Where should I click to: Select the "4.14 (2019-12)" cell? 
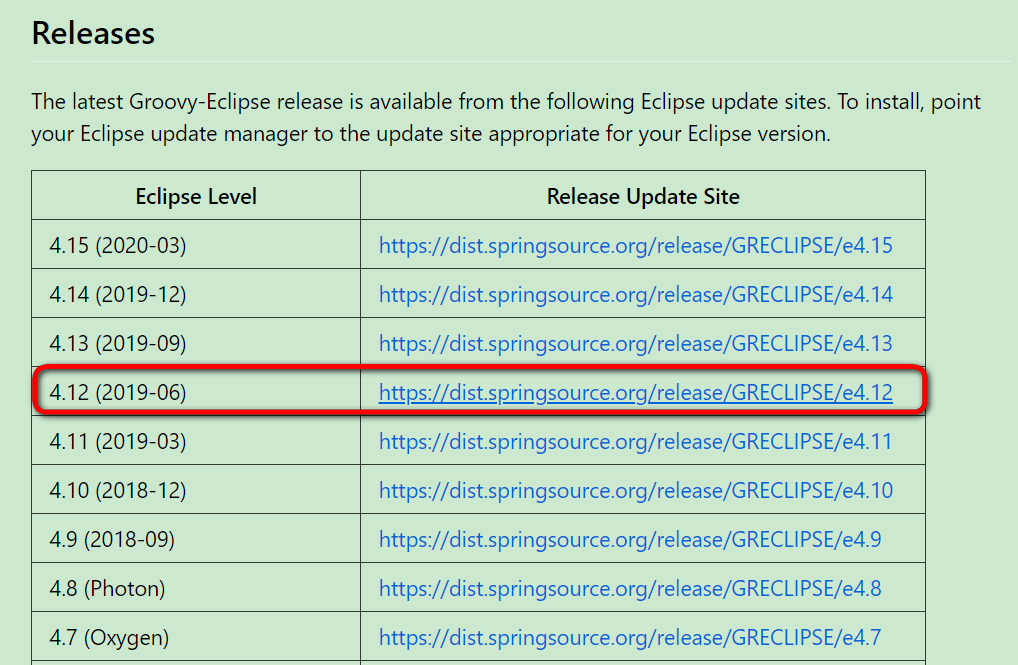[x=196, y=293]
